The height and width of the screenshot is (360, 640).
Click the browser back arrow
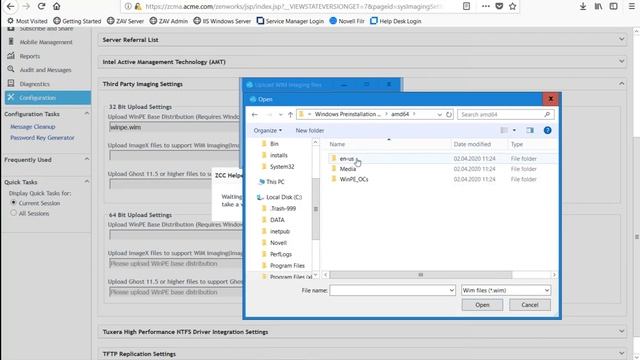[11, 6]
